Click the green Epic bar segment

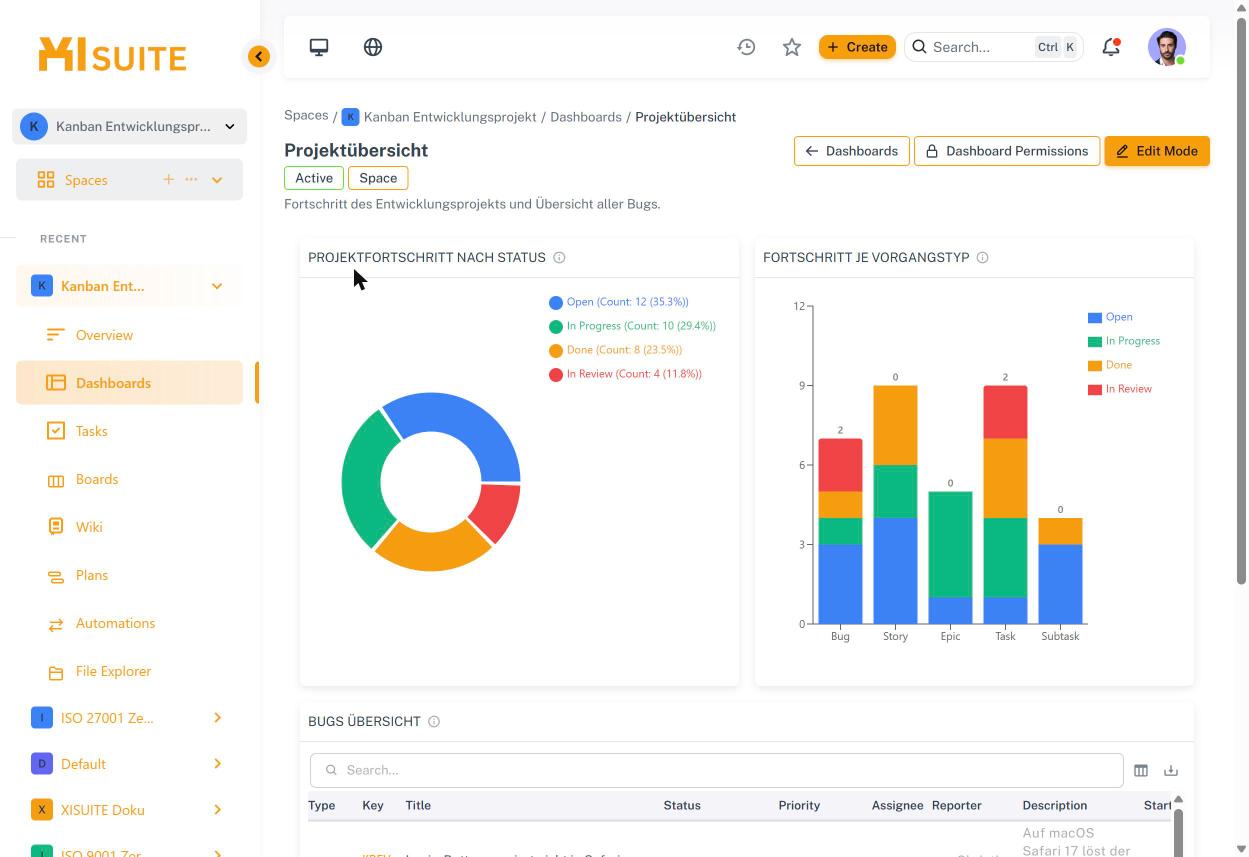950,544
